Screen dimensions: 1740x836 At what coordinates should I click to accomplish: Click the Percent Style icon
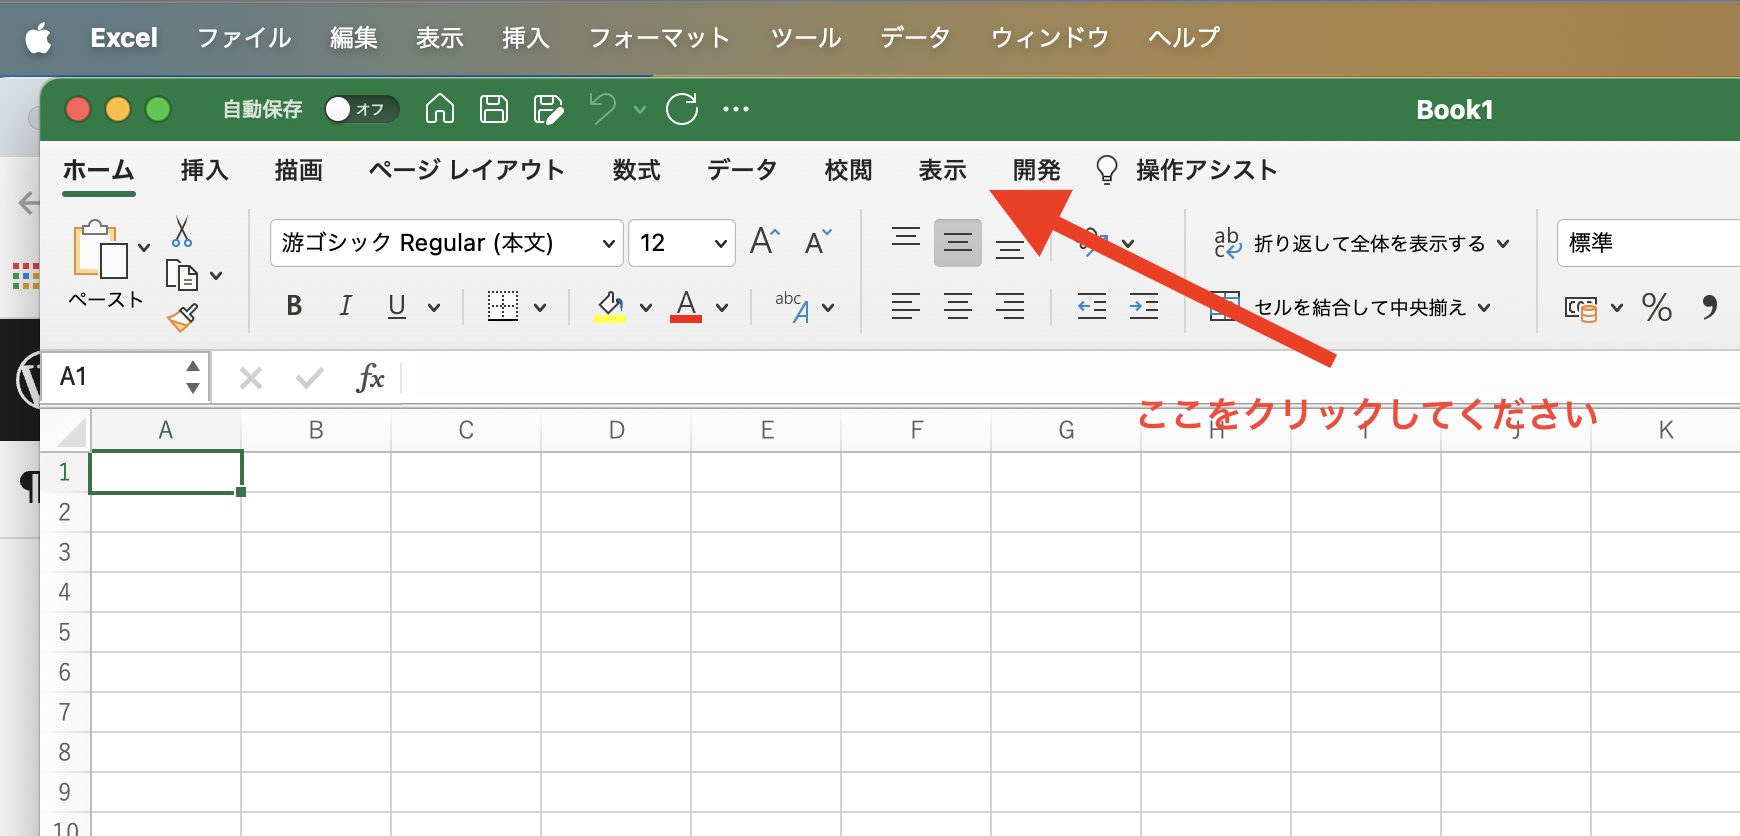coord(1656,307)
